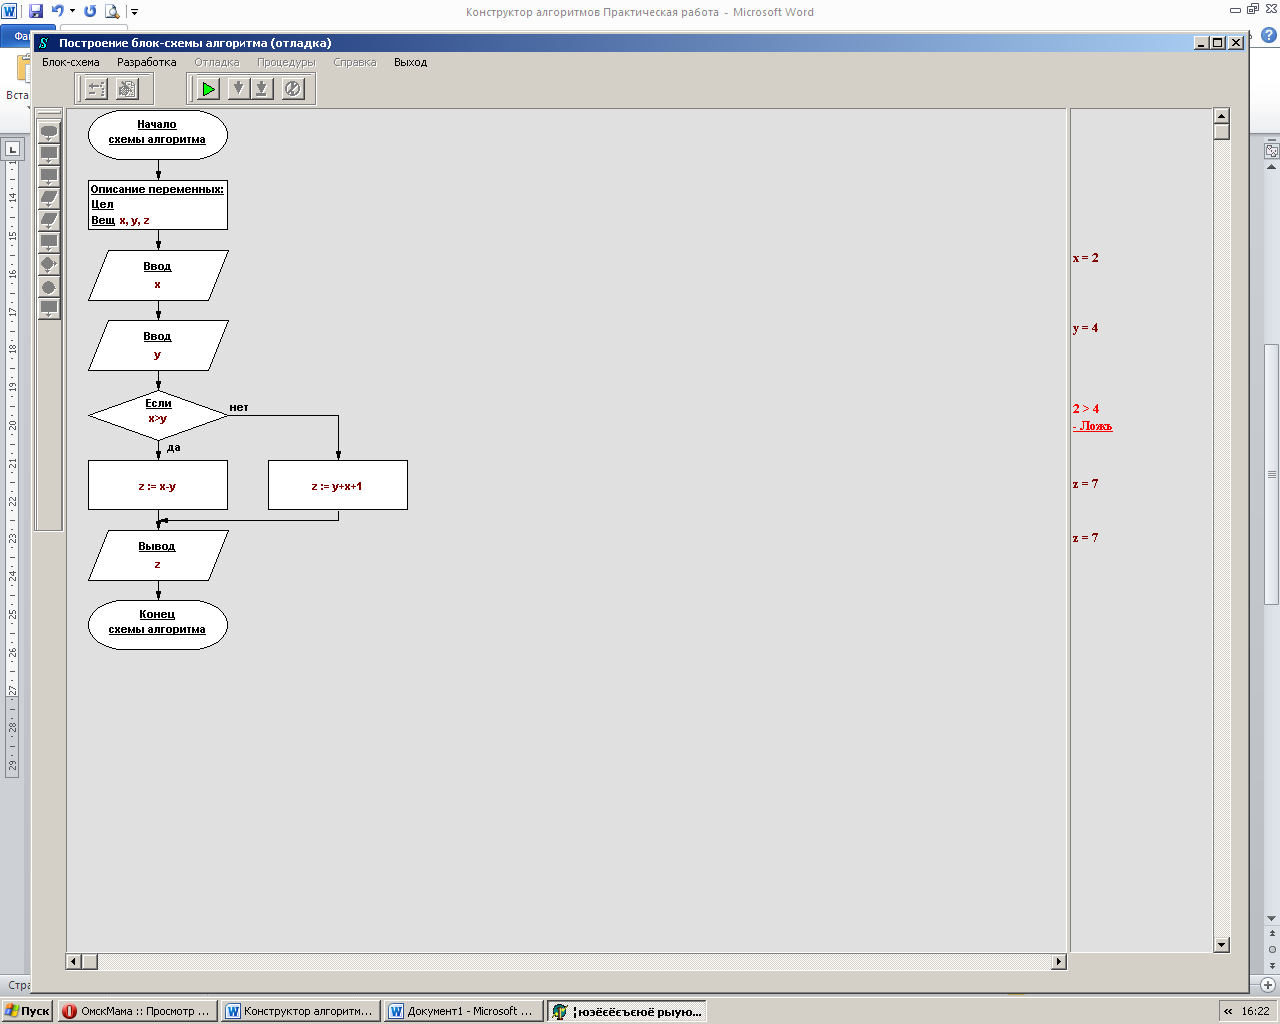Click the stop debugging crossed circle icon

point(292,89)
